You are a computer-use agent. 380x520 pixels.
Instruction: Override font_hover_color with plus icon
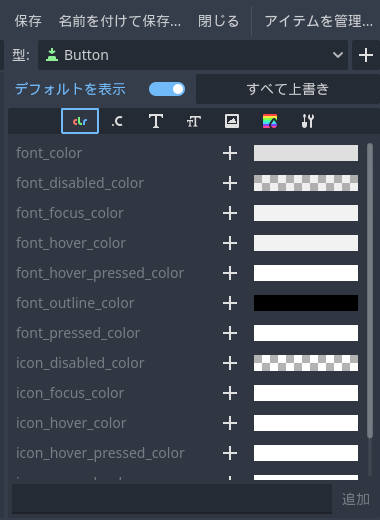pos(230,243)
